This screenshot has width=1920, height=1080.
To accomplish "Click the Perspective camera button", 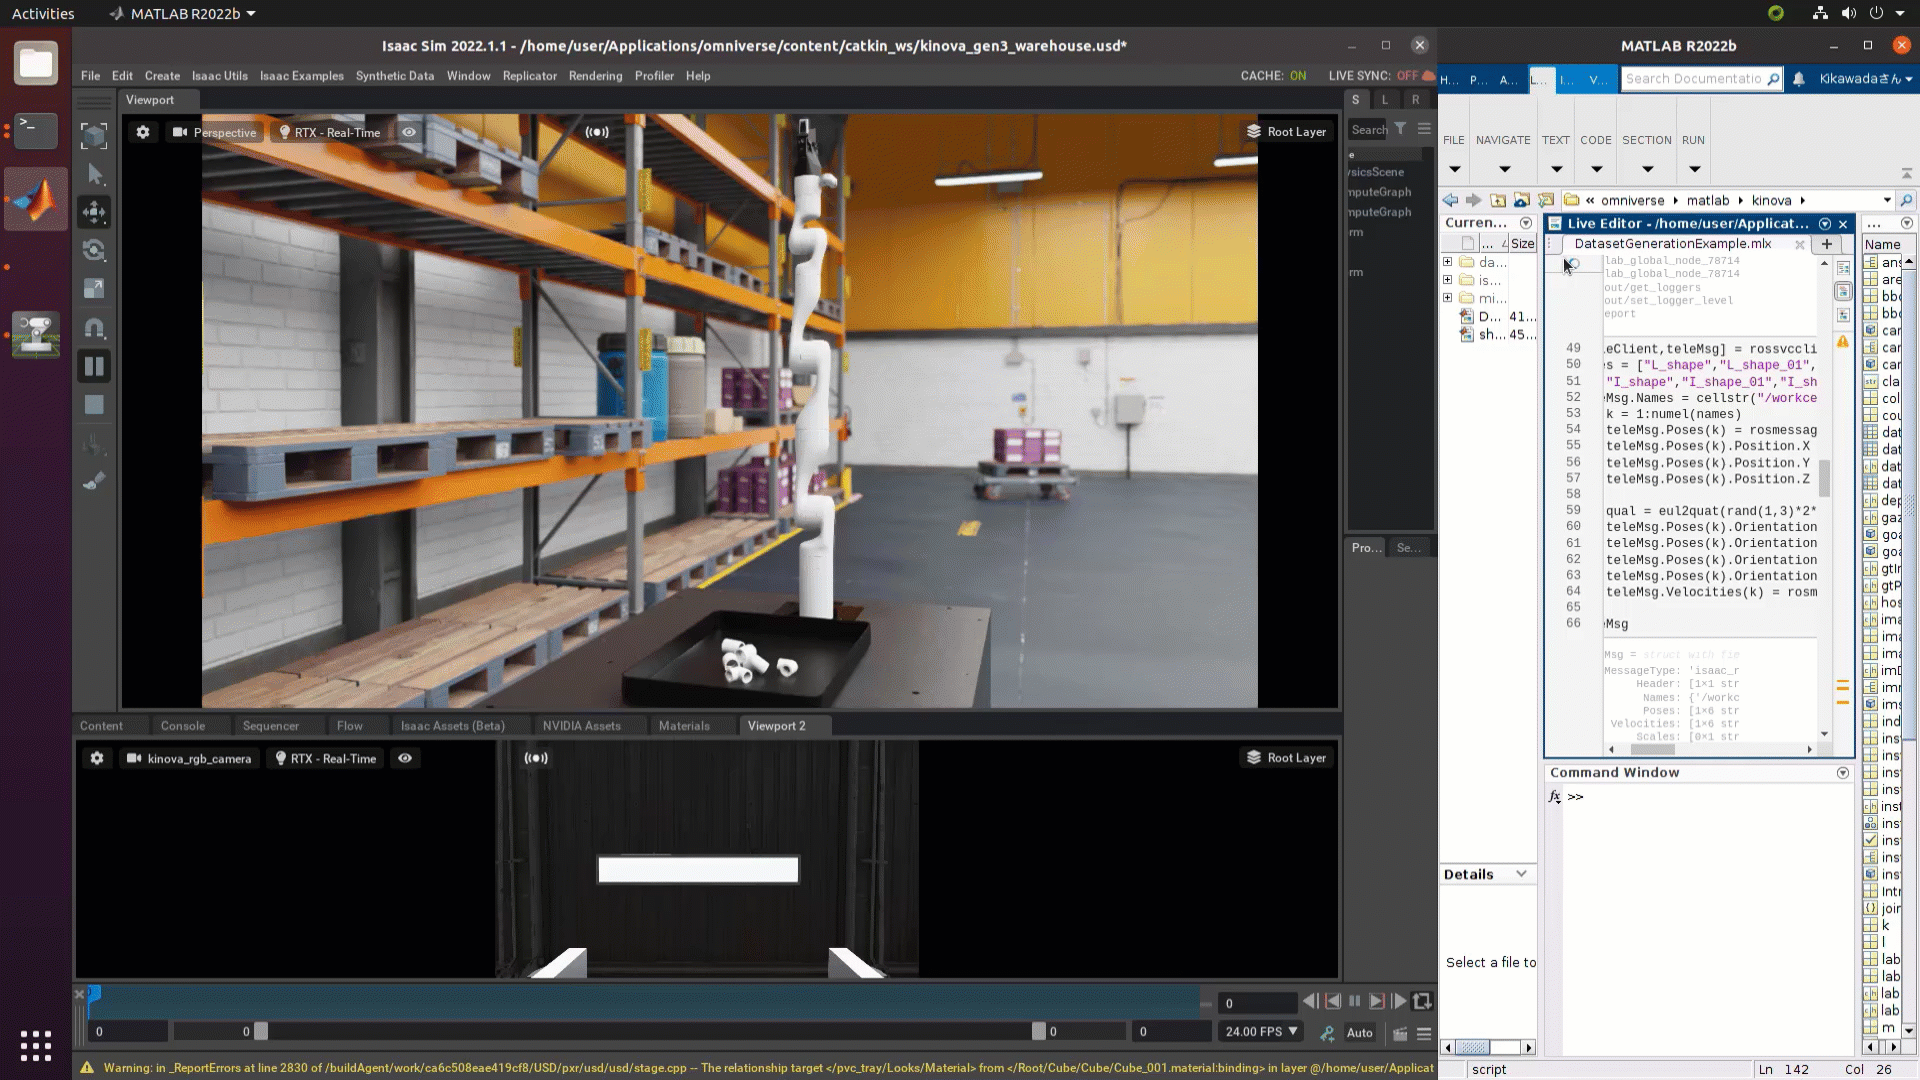I will tap(215, 132).
